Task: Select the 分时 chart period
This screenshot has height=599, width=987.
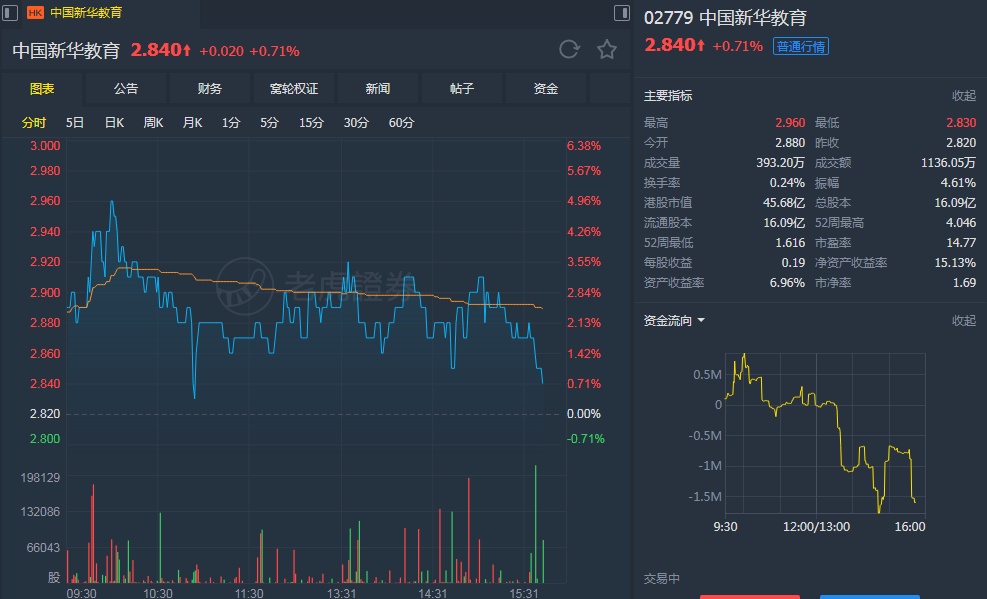Action: click(x=33, y=123)
